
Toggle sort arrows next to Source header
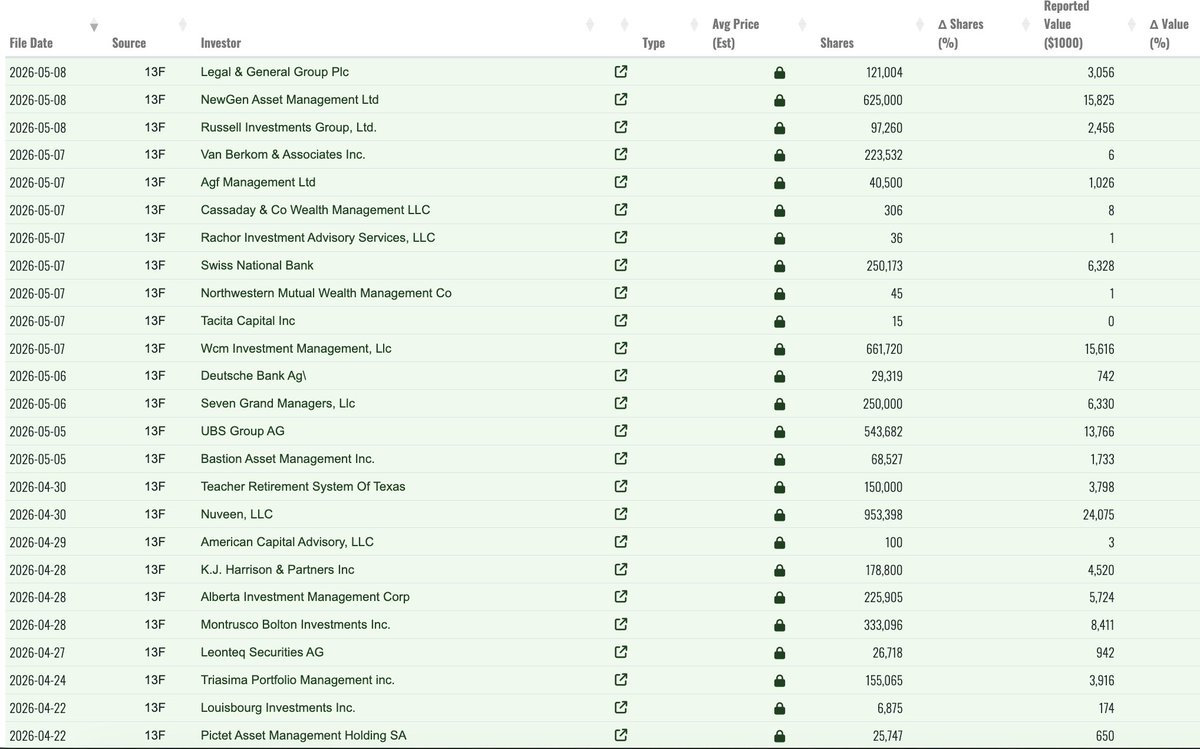(x=181, y=25)
